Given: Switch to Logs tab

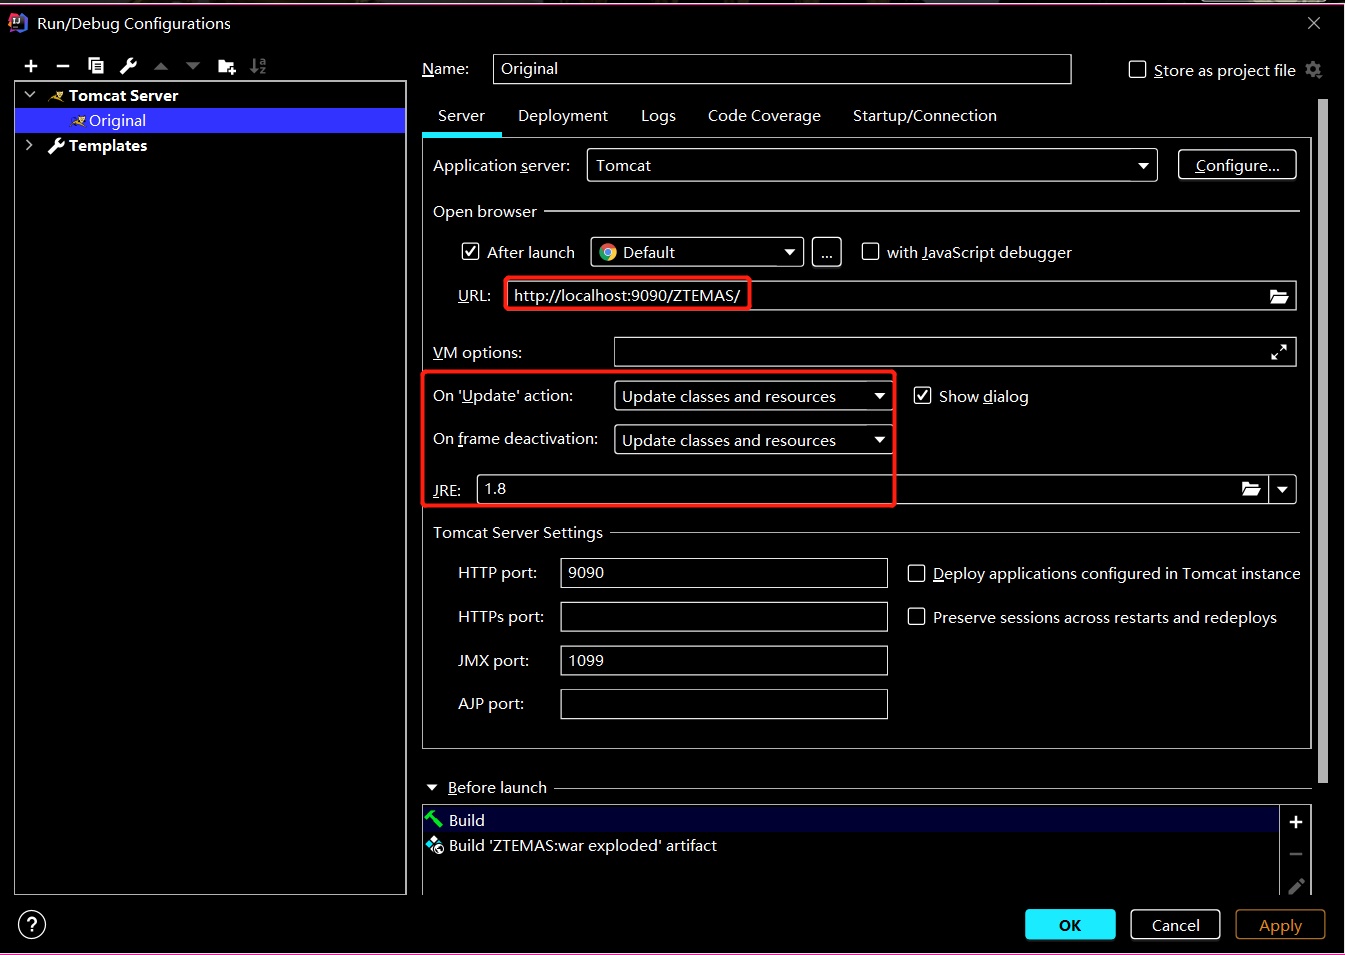Looking at the screenshot, I should point(658,116).
